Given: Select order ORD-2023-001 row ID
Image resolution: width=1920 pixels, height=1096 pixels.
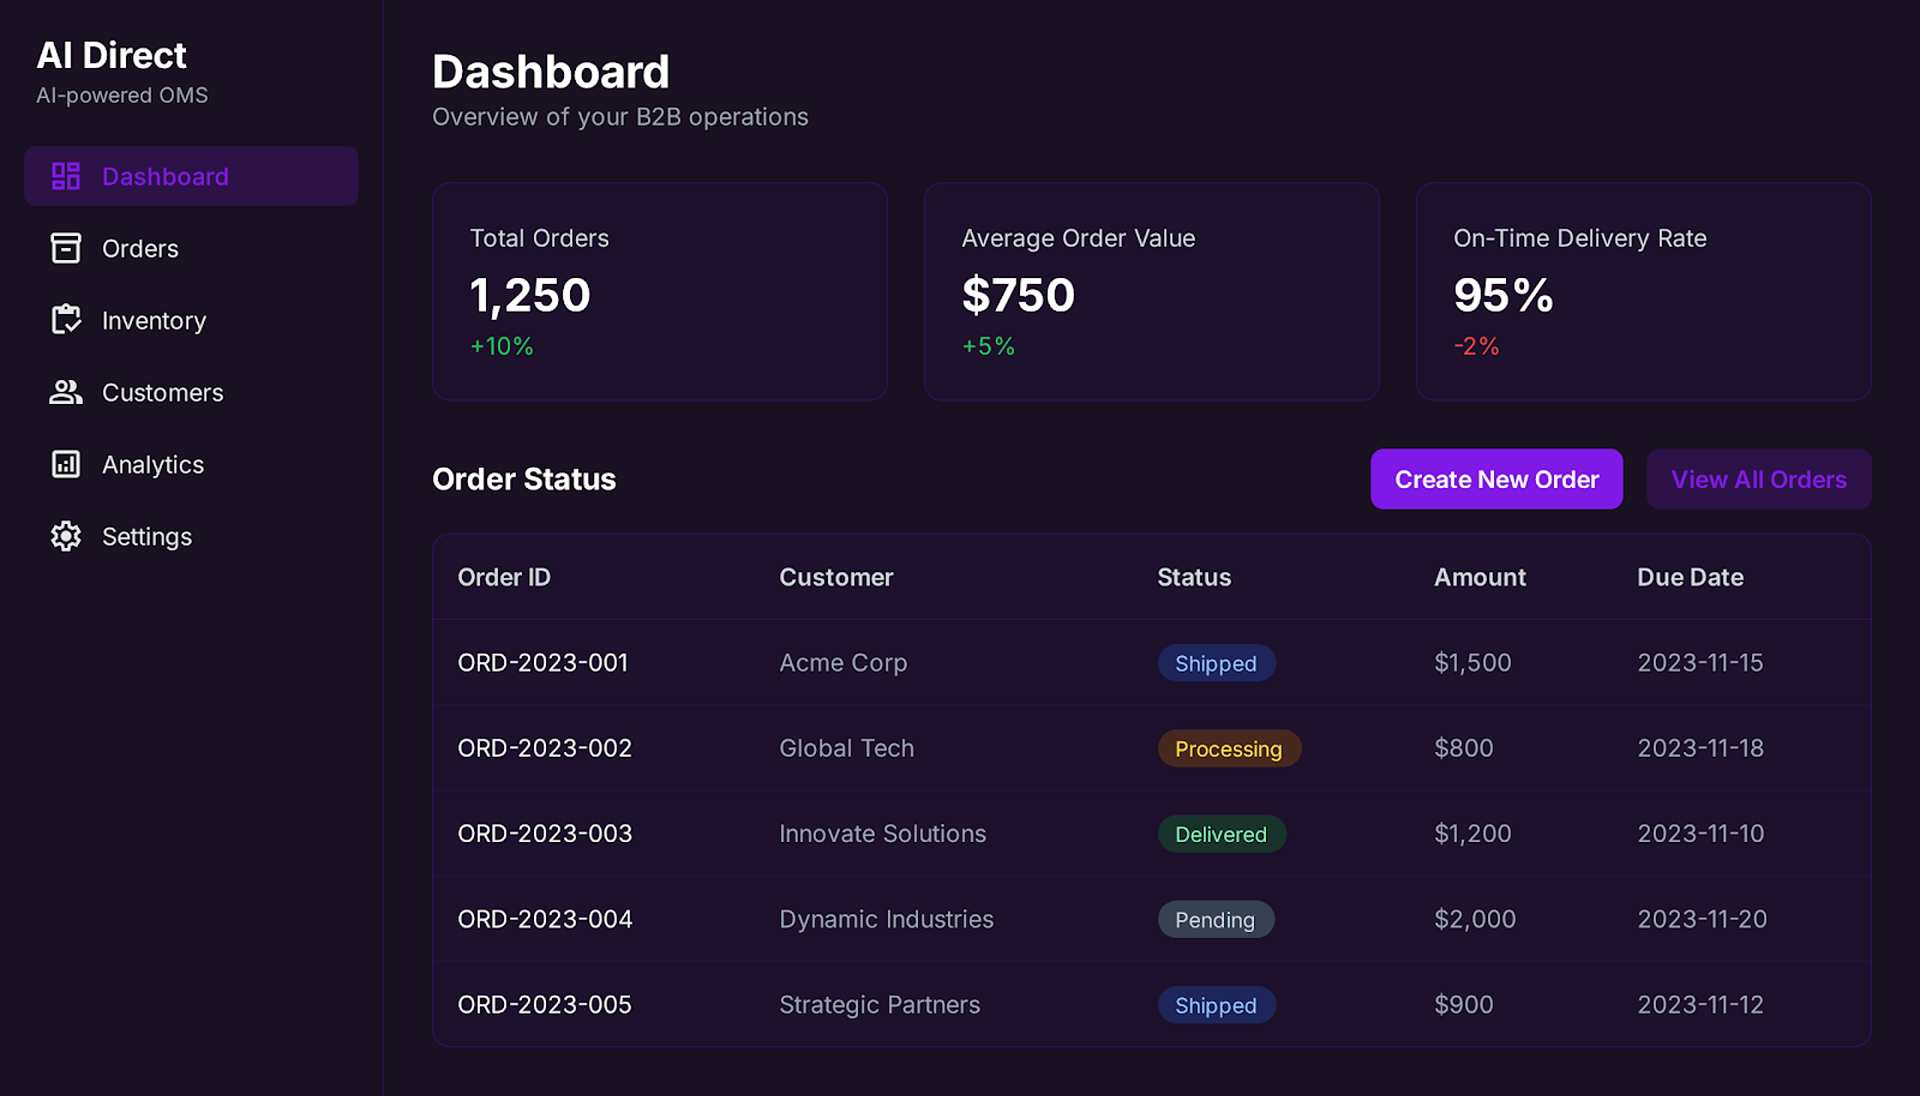Looking at the screenshot, I should 542,662.
